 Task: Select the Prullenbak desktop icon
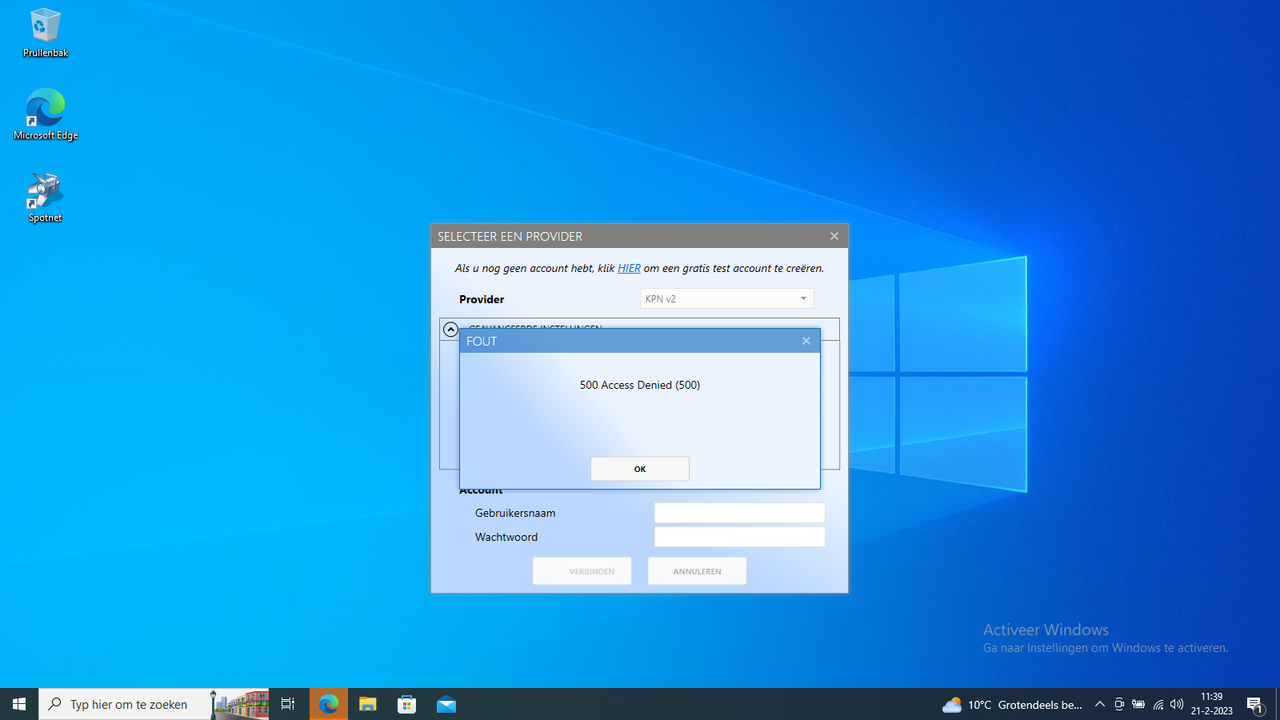click(45, 33)
